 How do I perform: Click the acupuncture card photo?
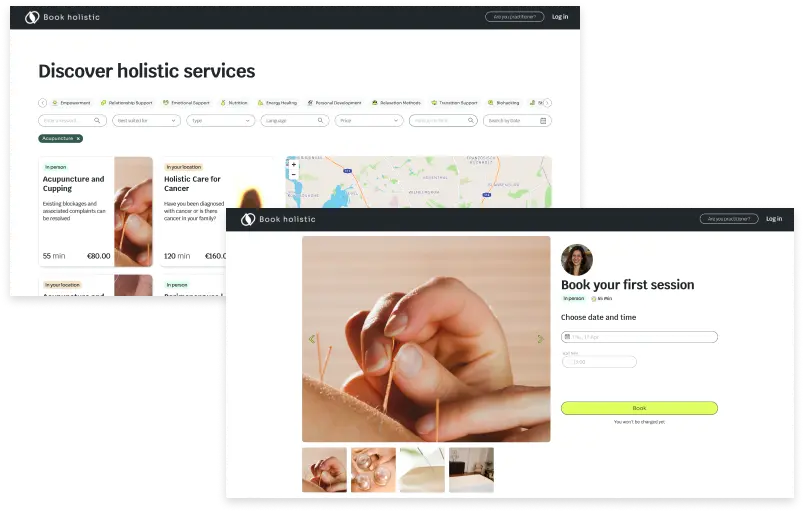133,212
